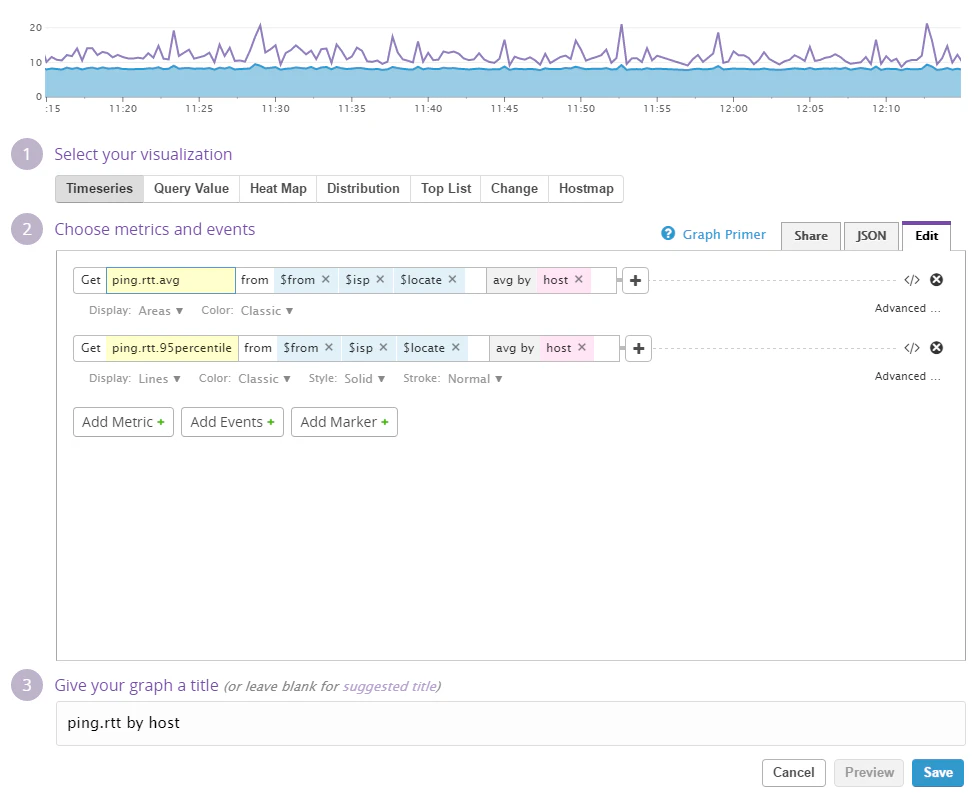This screenshot has height=794, width=976.
Task: Click avg by aggregator in ping.rtt.avg row
Action: (512, 280)
